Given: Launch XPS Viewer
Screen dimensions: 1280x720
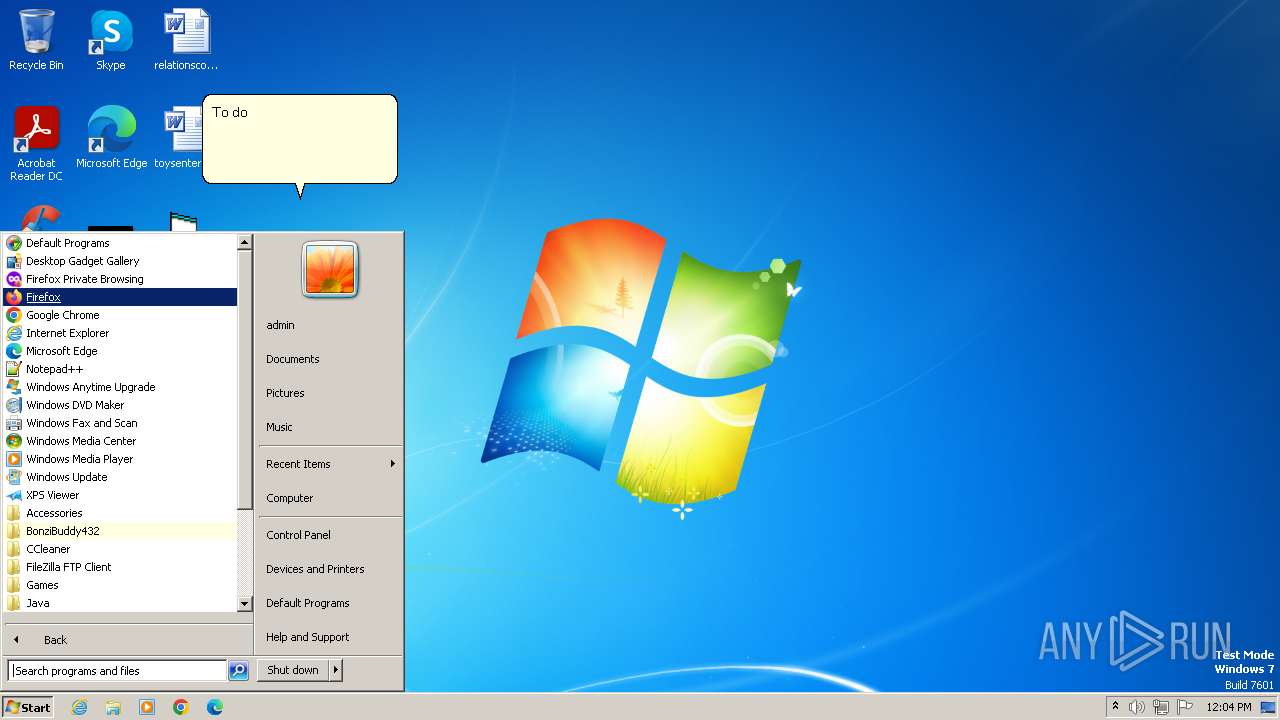Looking at the screenshot, I should point(120,495).
